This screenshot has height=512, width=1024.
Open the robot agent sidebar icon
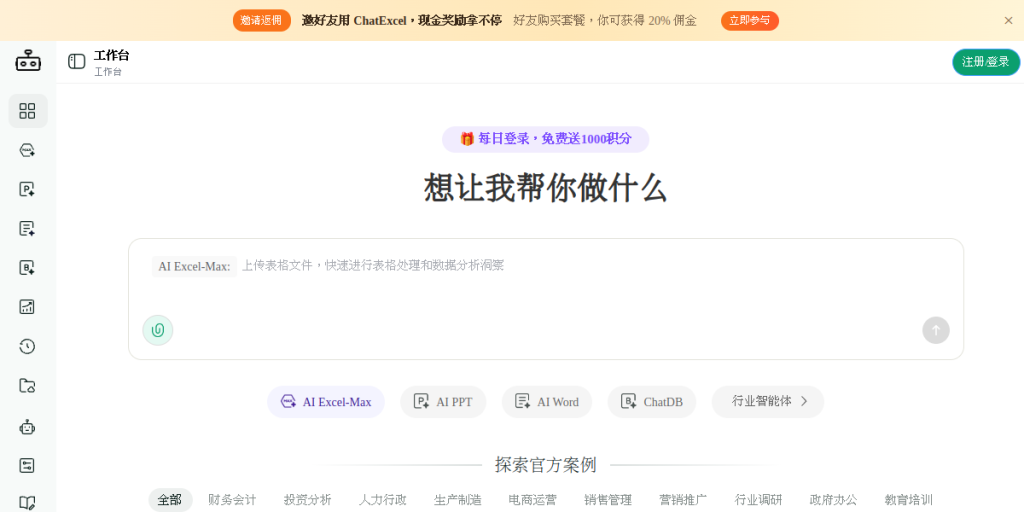point(27,427)
